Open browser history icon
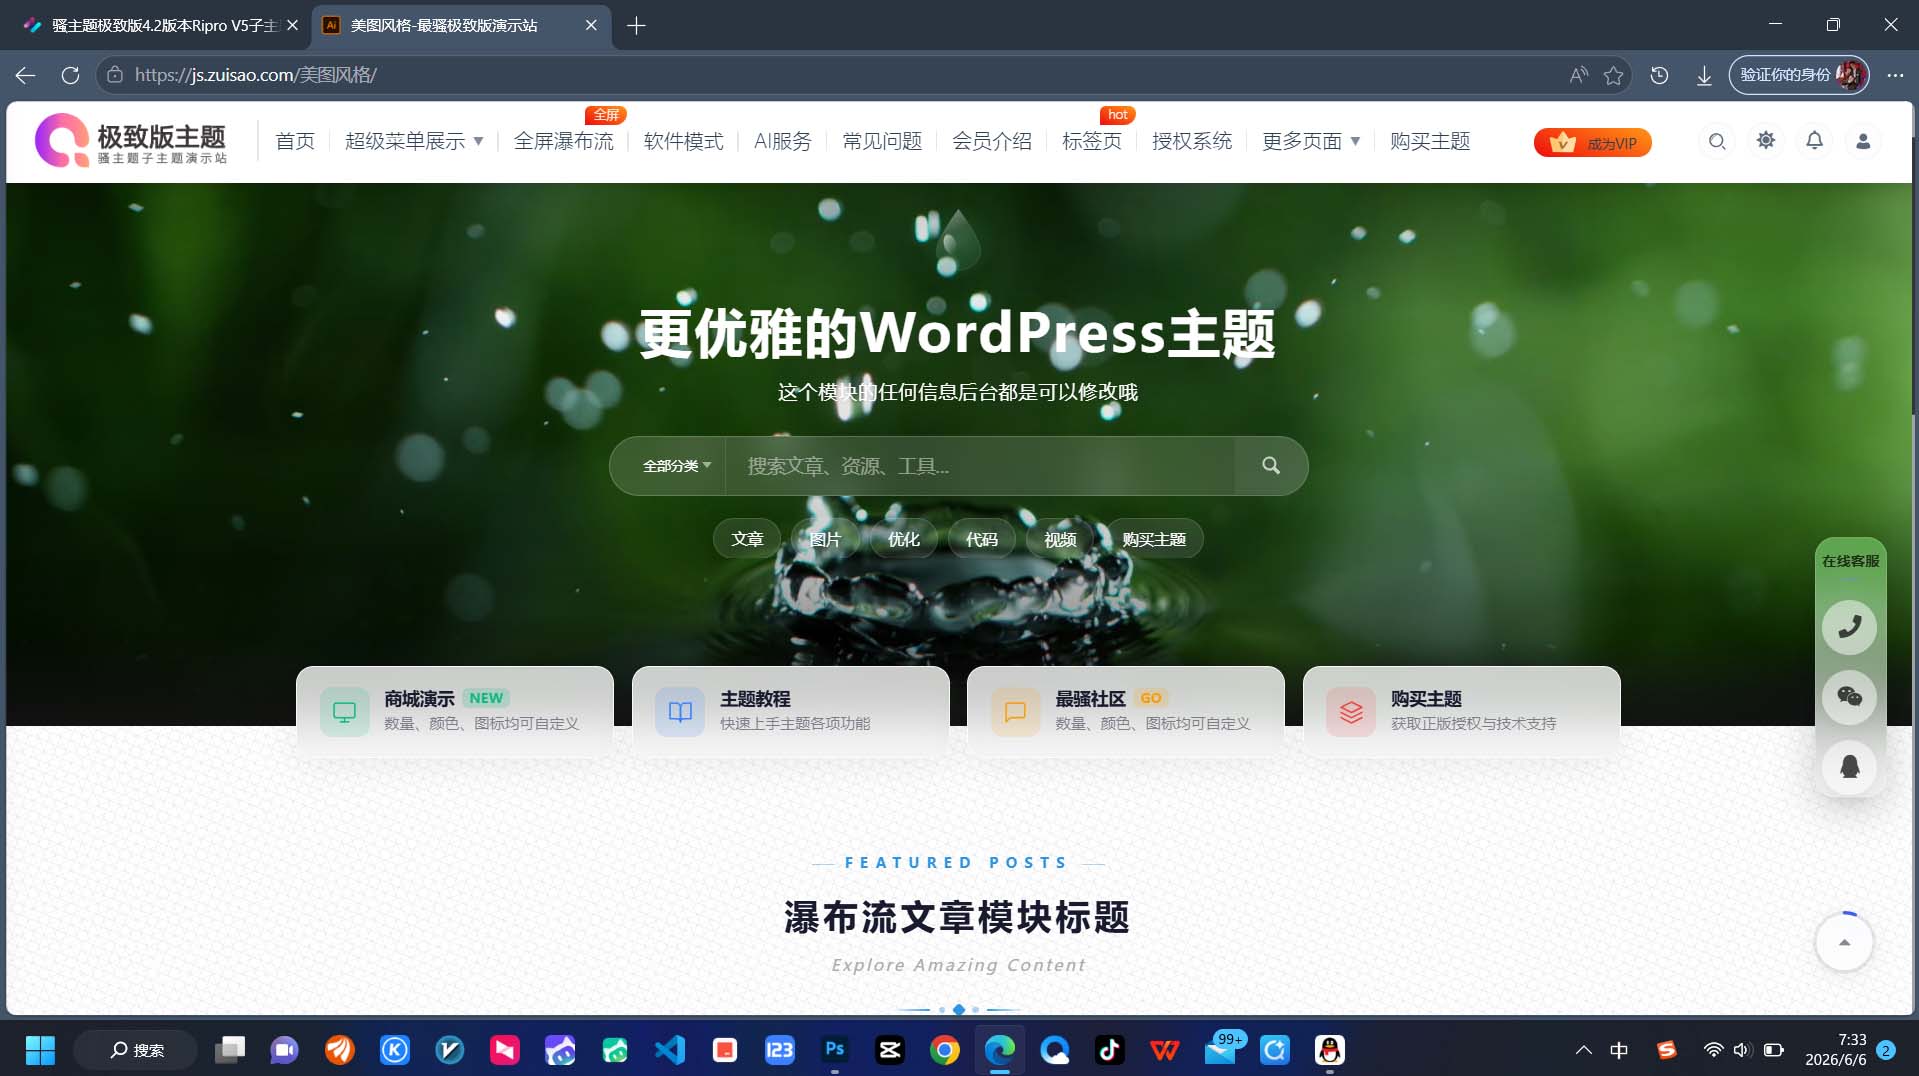Image resolution: width=1919 pixels, height=1076 pixels. pos(1659,75)
